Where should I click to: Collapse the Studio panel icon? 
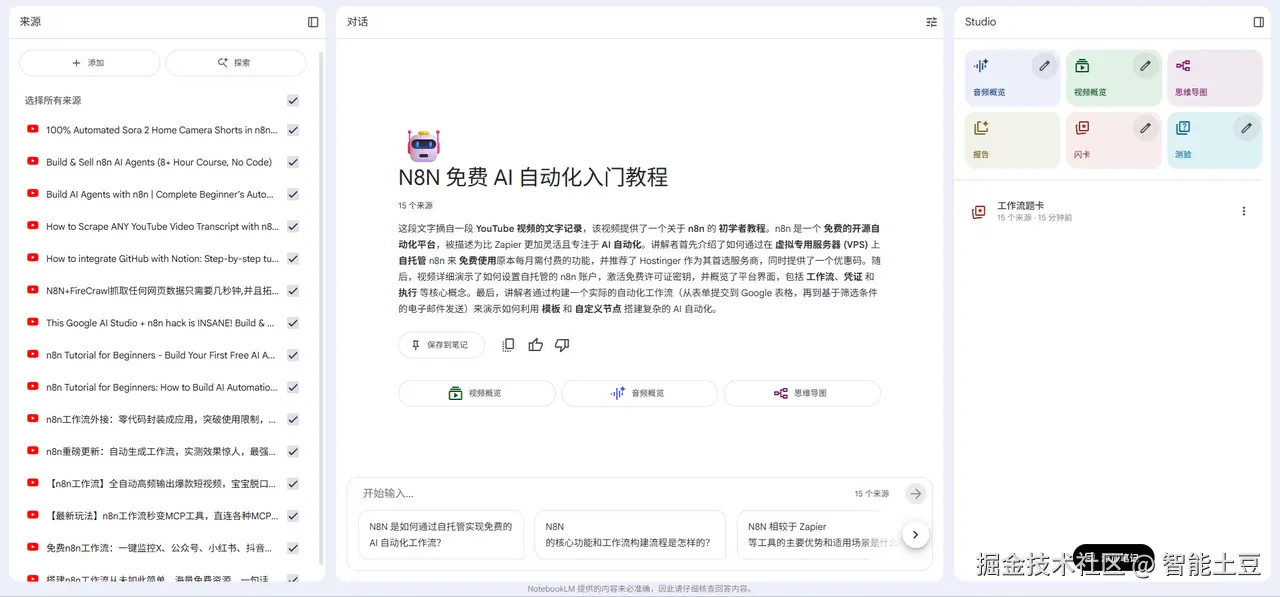point(1258,22)
